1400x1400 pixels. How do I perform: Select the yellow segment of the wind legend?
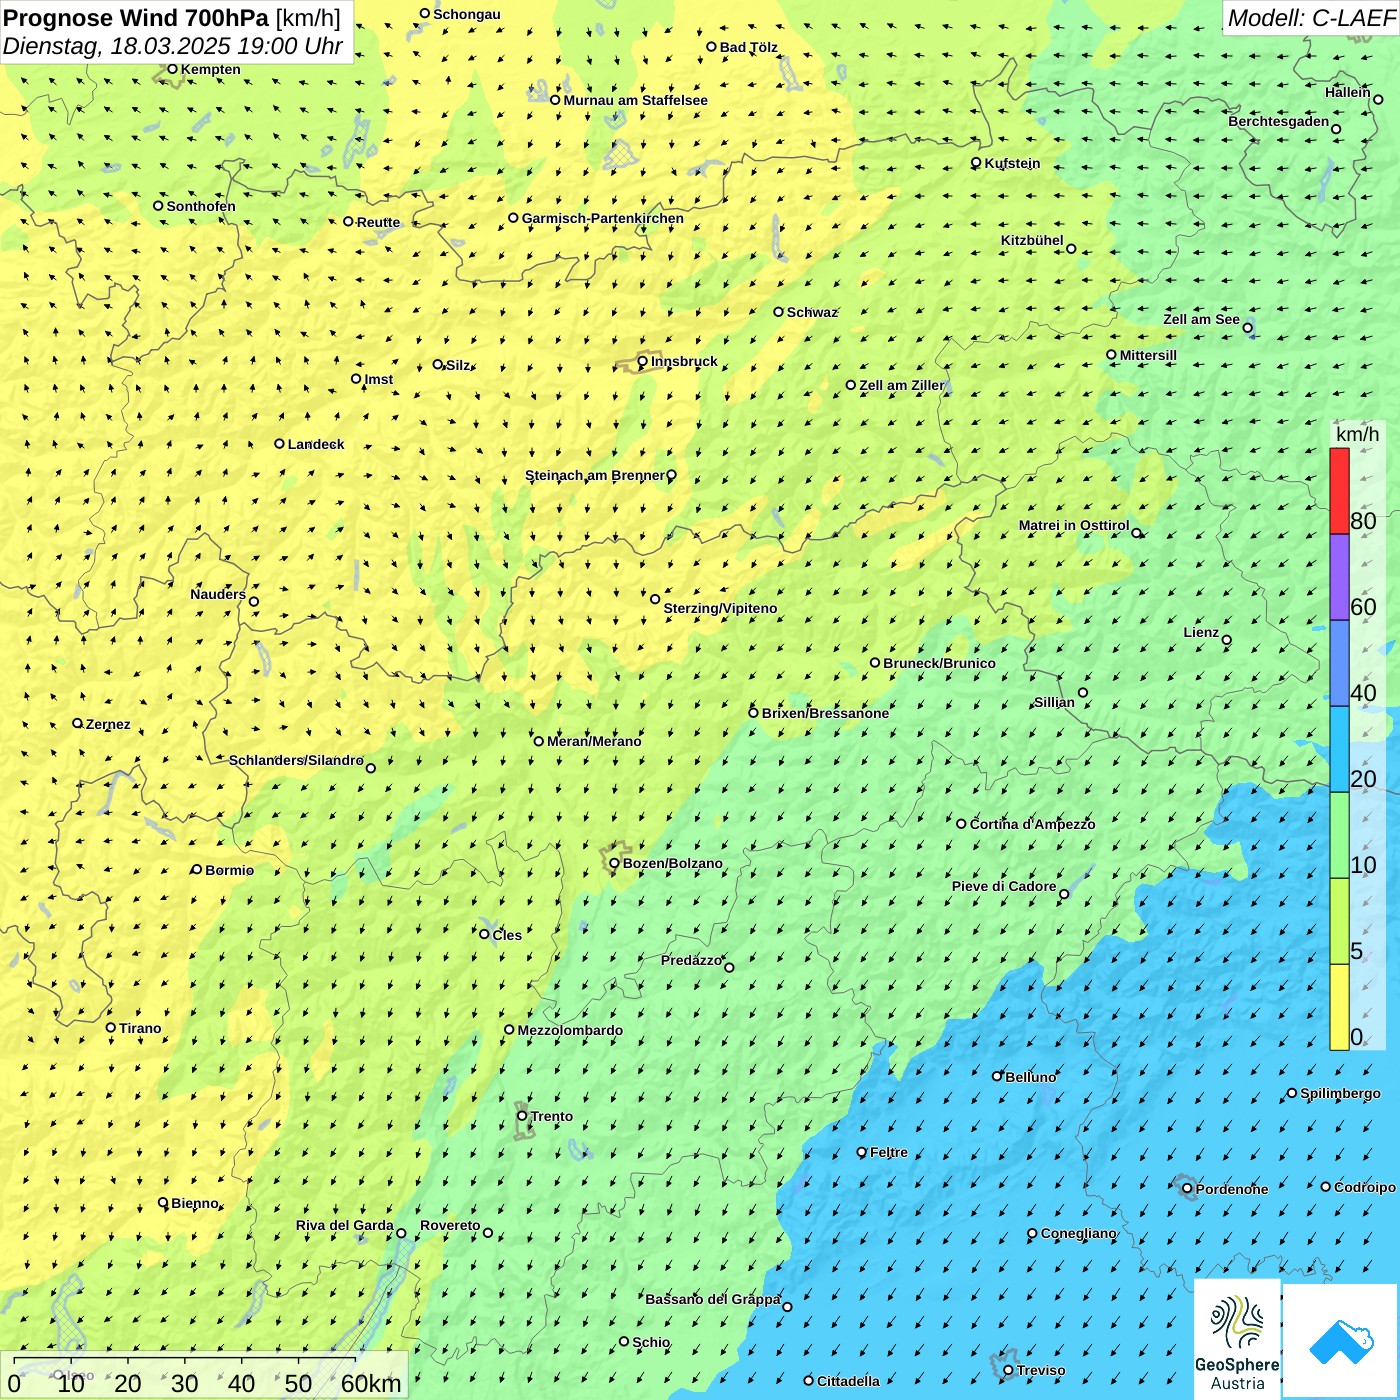coord(1339,1007)
